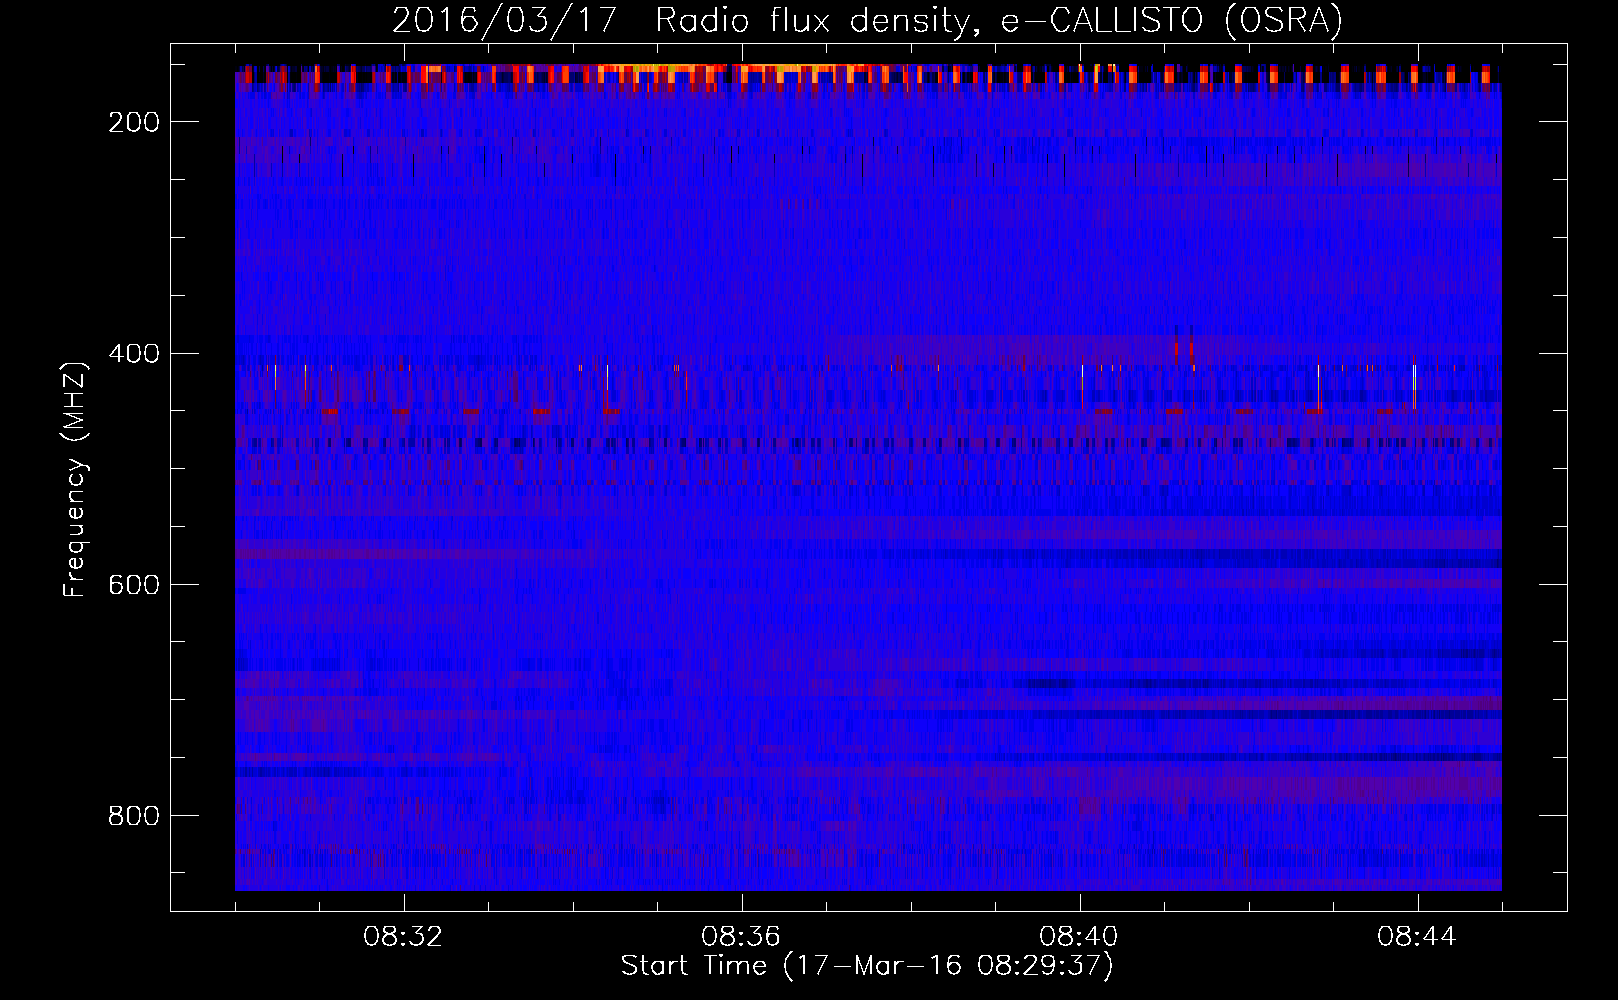Click the plot title '2016/03/17 Radio flux density, e-CALLISTO (OSRA)'
The image size is (1618, 1000).
pos(867,20)
